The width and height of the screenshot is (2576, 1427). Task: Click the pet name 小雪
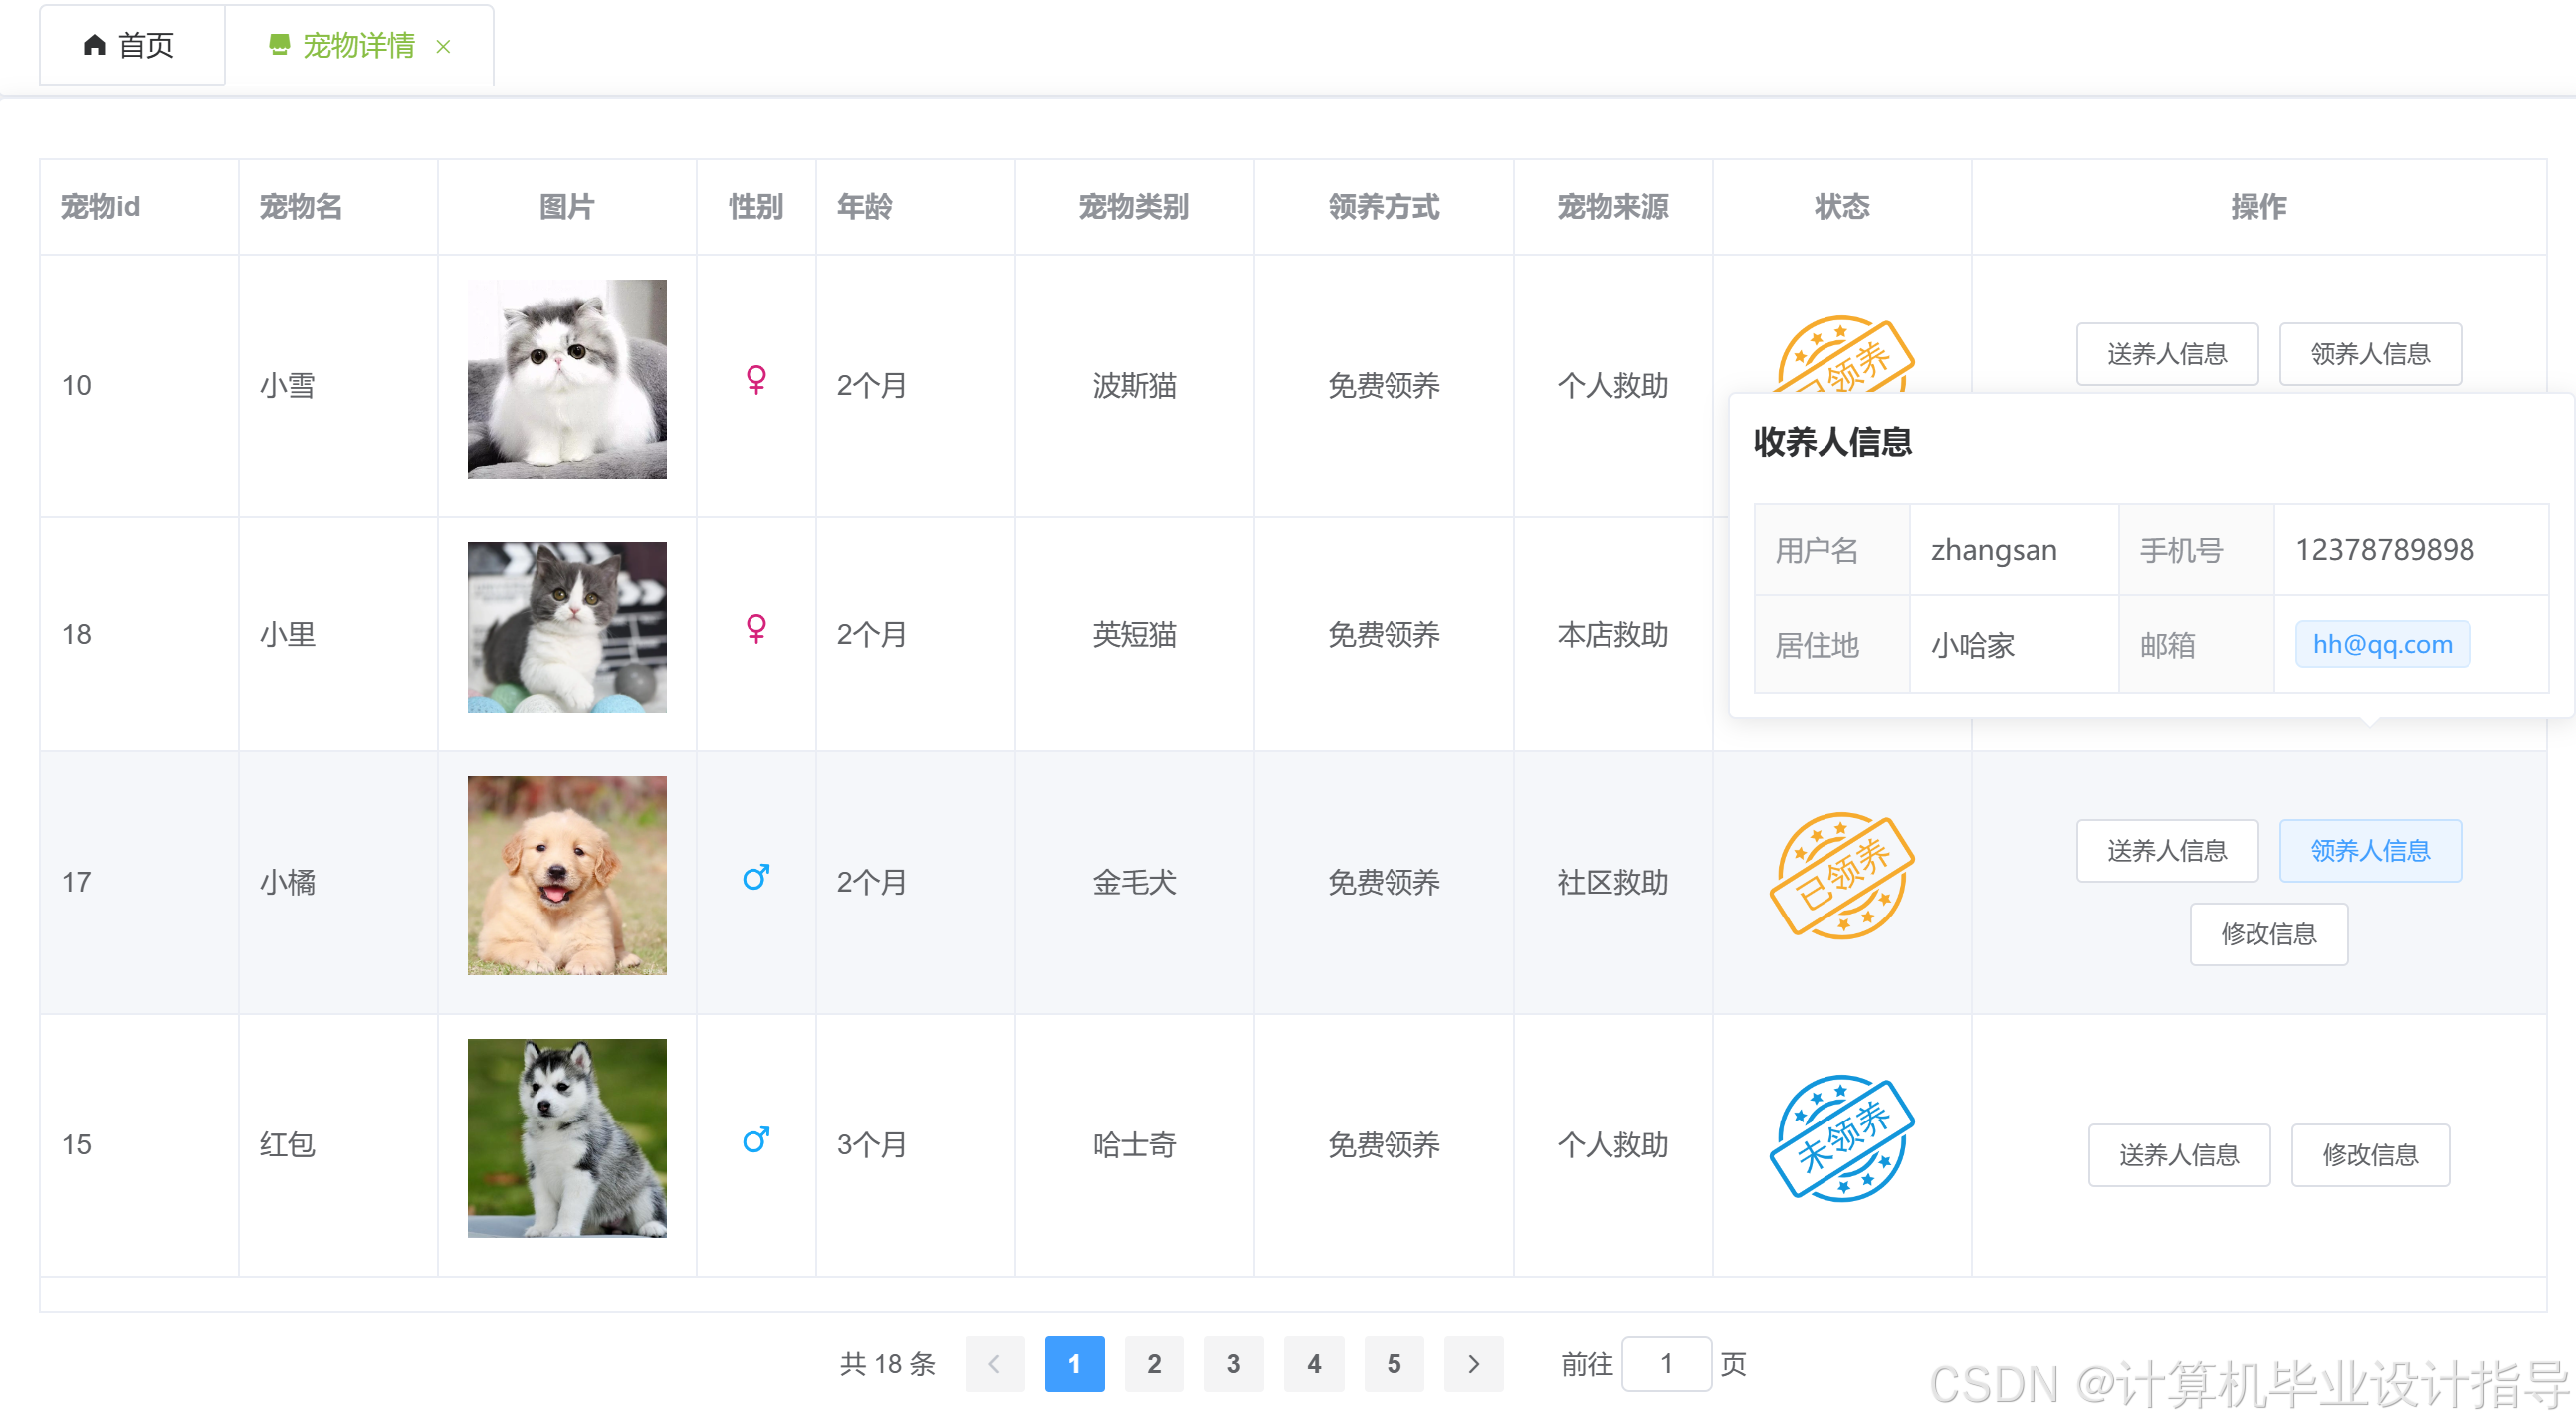coord(288,386)
